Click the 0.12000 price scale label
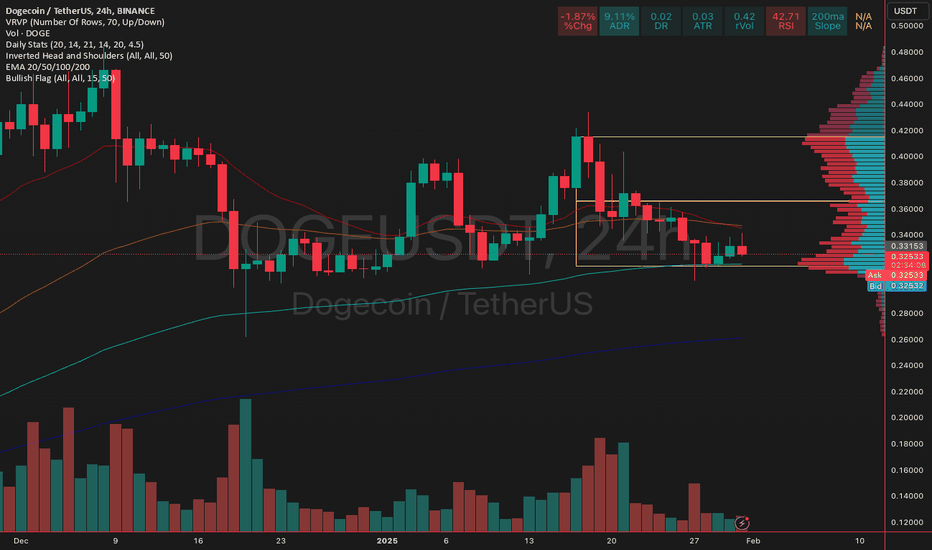Image resolution: width=932 pixels, height=550 pixels. (x=907, y=523)
